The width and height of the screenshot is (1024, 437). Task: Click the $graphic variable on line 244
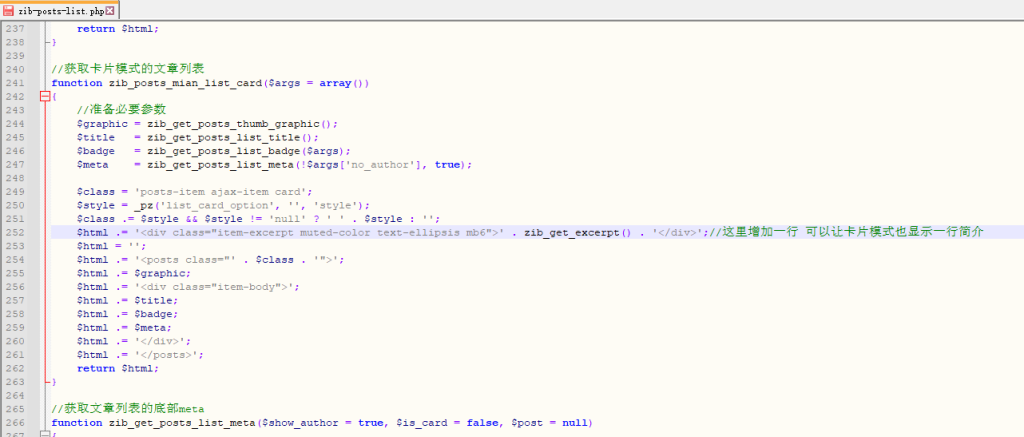click(x=101, y=124)
